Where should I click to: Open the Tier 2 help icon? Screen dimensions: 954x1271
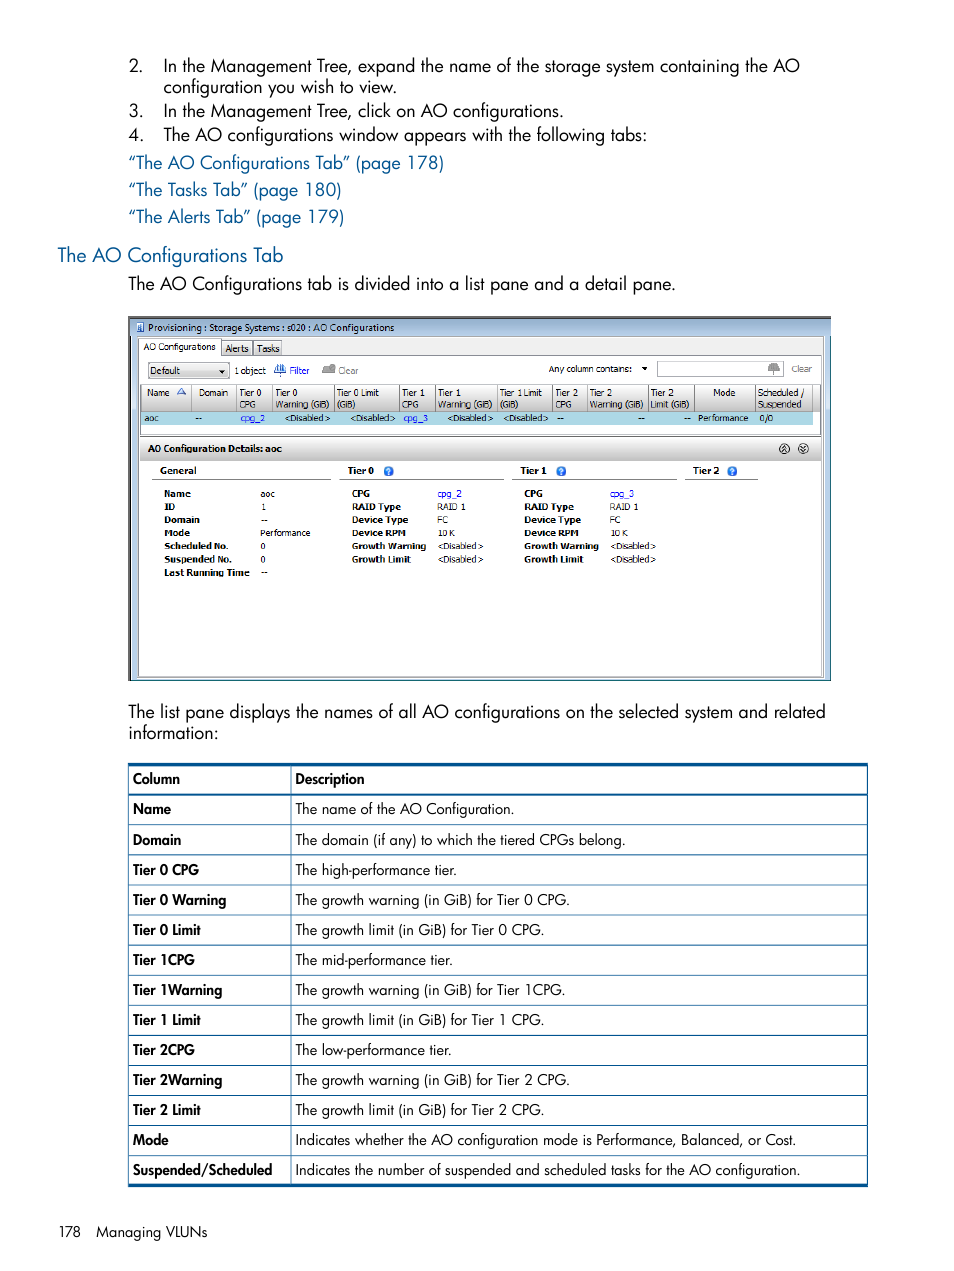[x=732, y=471]
